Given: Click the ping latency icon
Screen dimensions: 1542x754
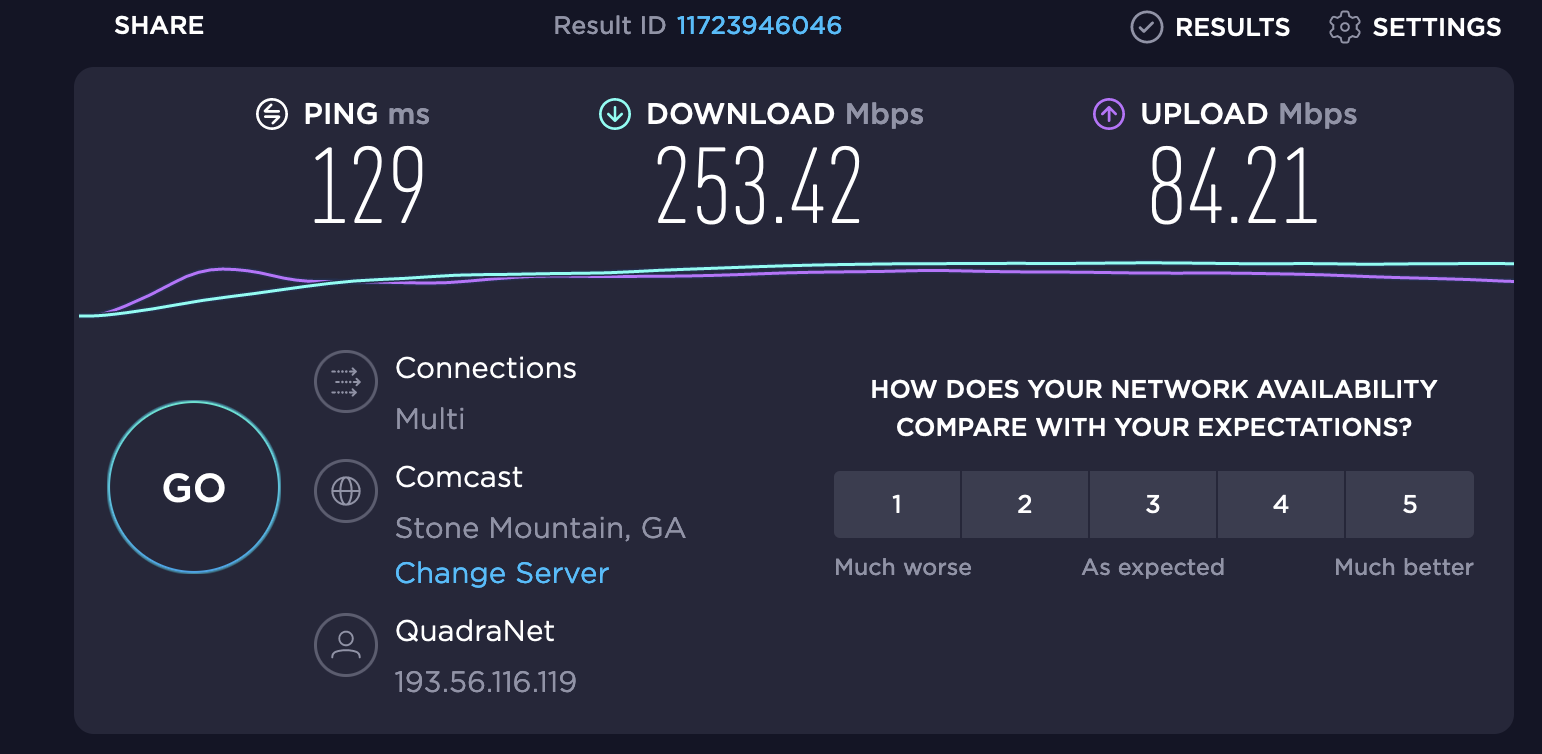Looking at the screenshot, I should (270, 115).
